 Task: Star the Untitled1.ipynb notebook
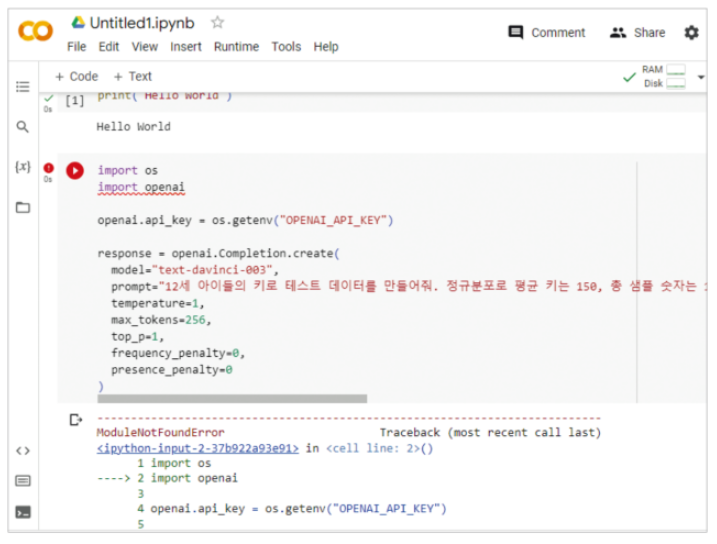pos(218,22)
